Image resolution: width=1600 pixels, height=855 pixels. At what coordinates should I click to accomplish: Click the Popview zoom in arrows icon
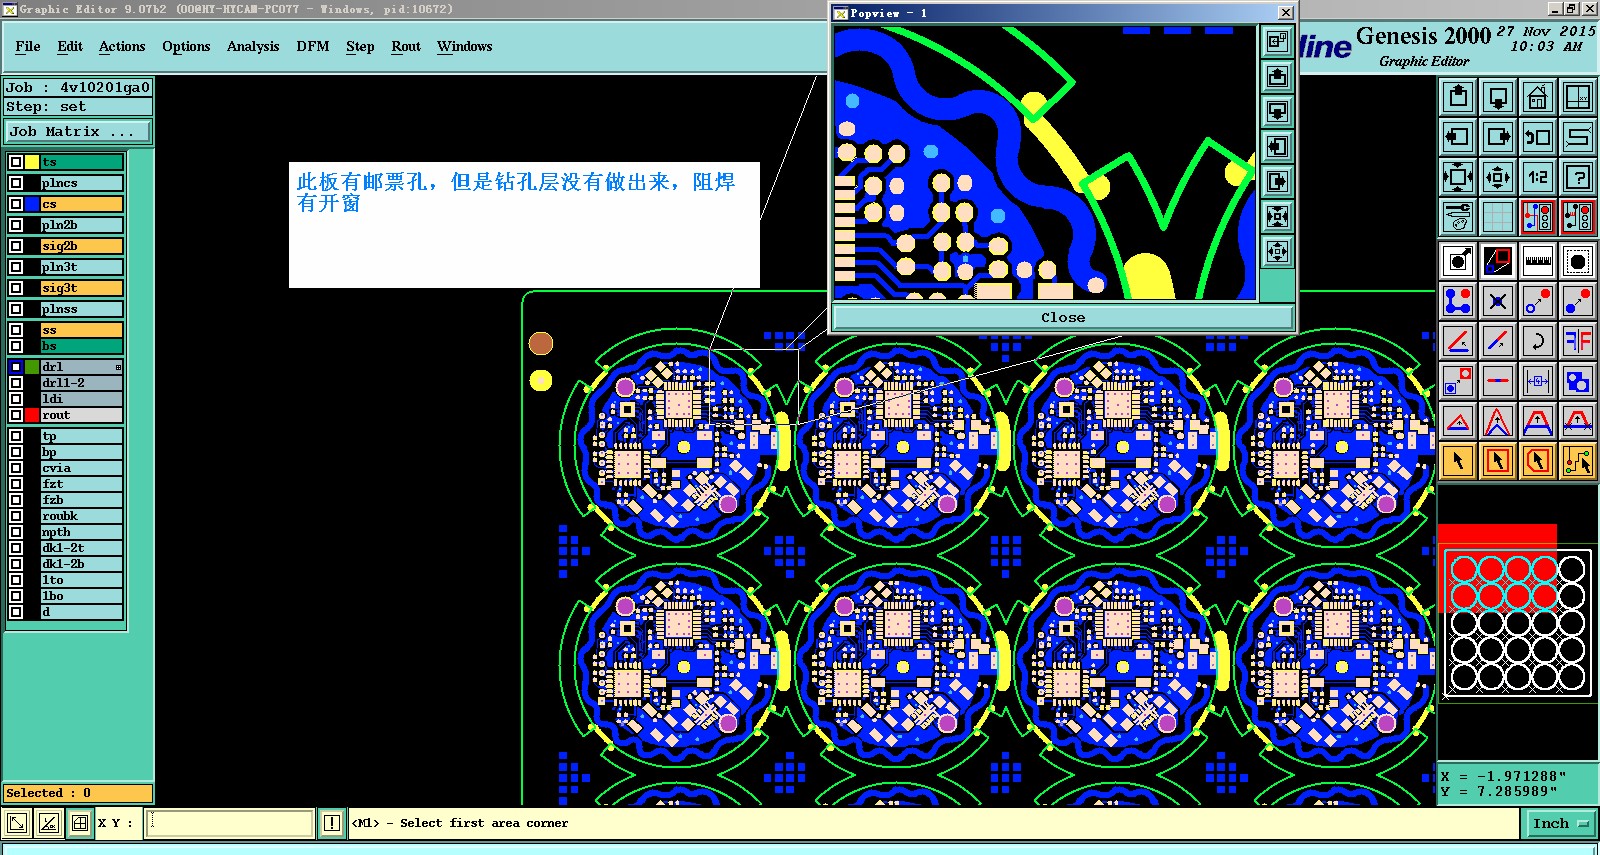click(1277, 216)
